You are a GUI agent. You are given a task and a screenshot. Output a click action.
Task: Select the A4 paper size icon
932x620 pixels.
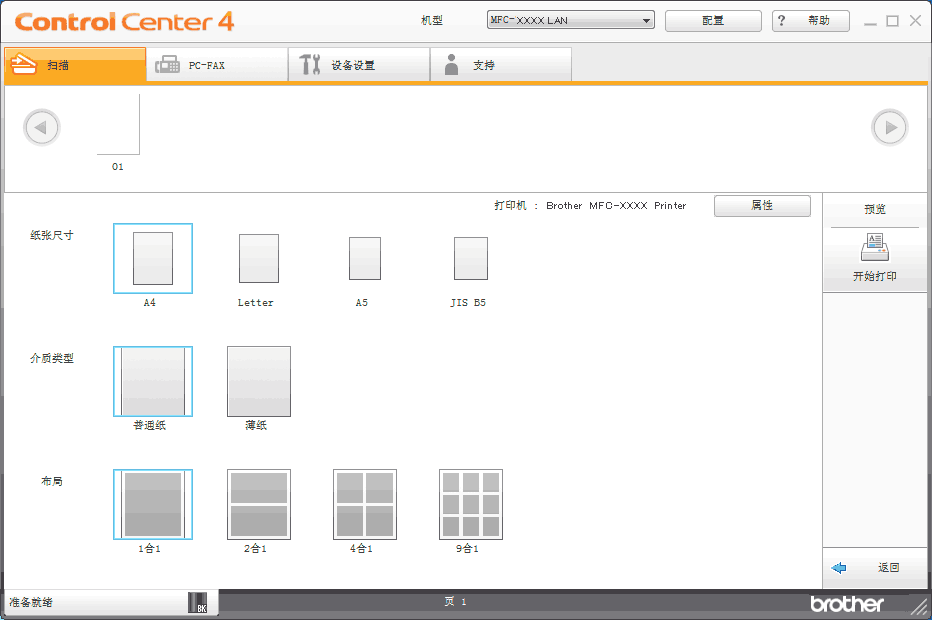(153, 259)
